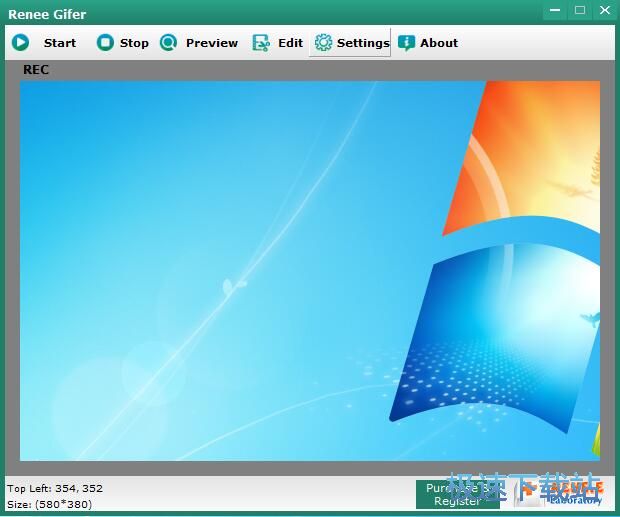
Task: Click the About info icon
Action: coord(406,43)
